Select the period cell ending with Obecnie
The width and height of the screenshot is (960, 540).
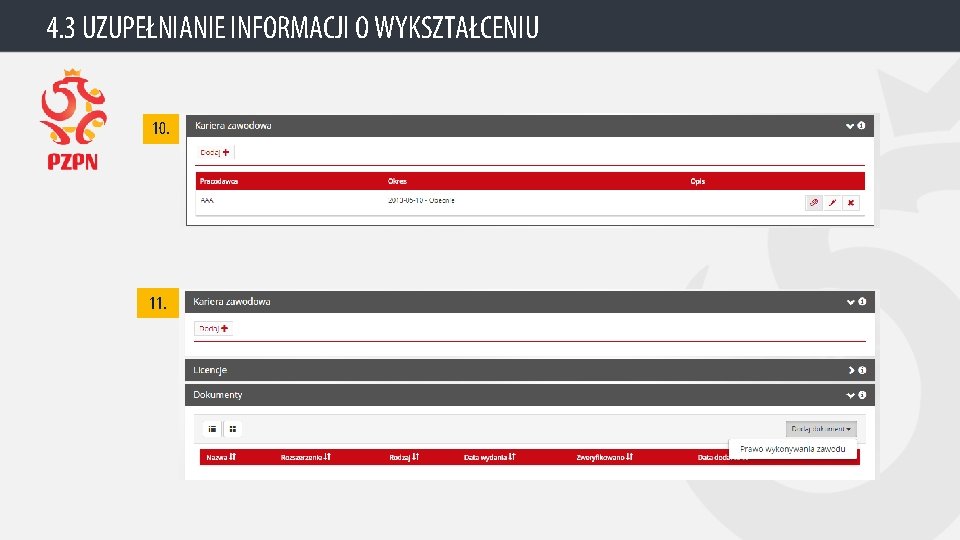(421, 200)
